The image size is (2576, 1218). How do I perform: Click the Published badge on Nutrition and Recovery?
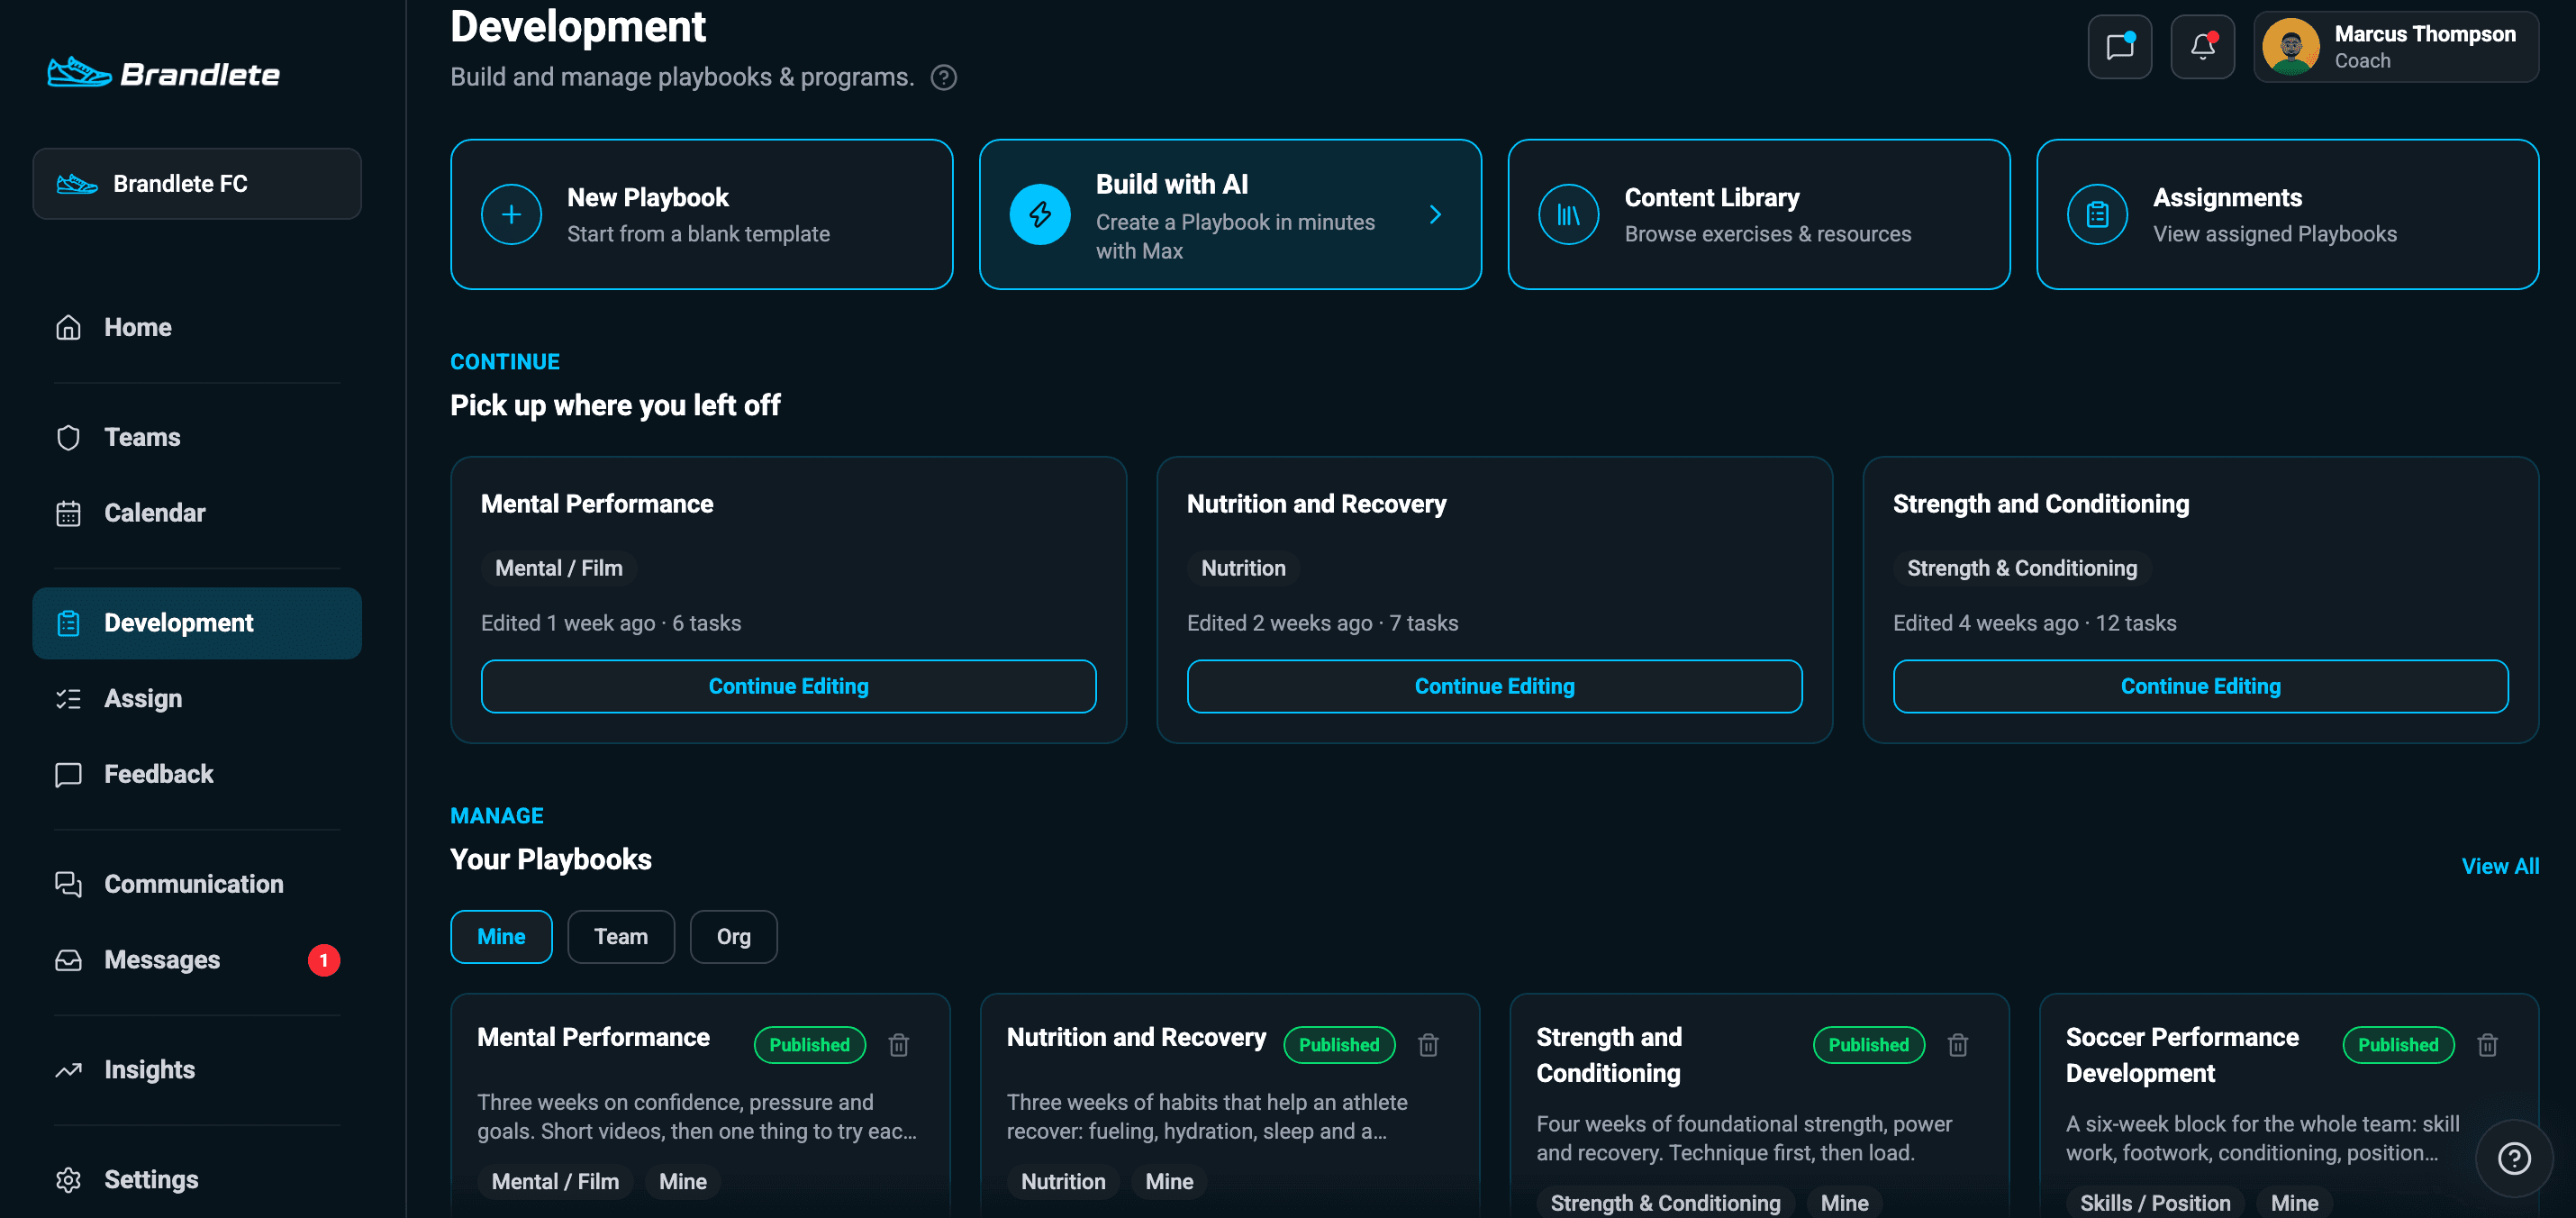pos(1339,1044)
